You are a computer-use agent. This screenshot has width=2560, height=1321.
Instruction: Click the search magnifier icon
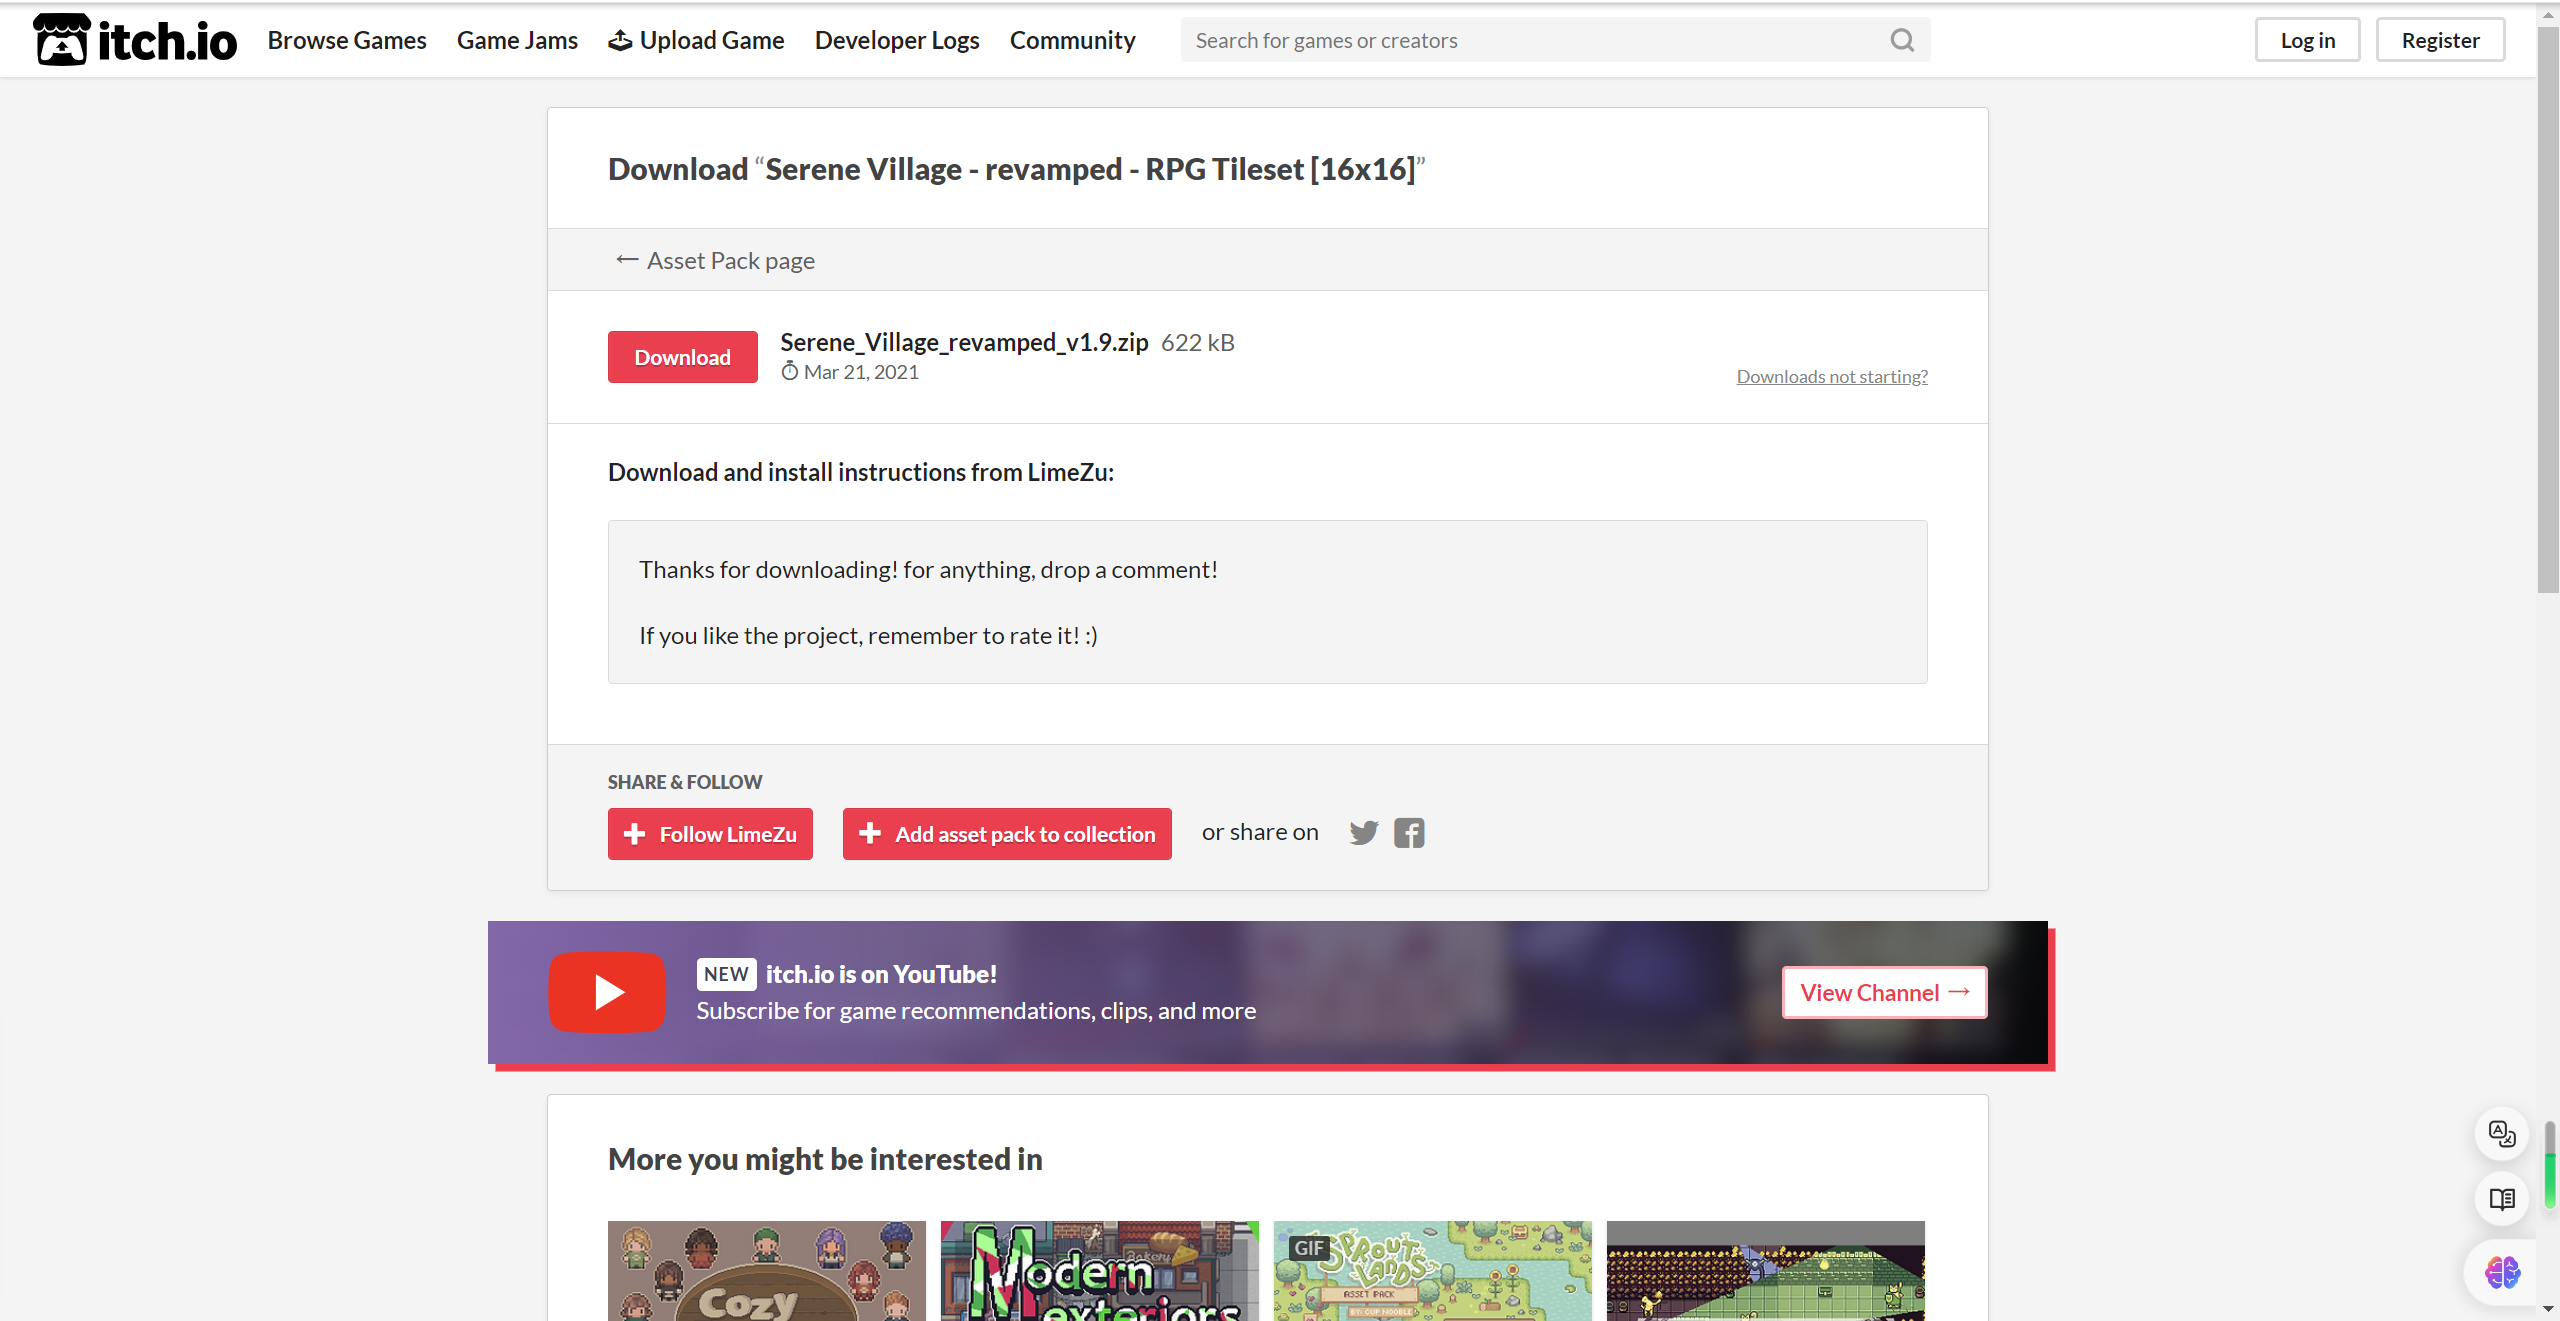pyautogui.click(x=1901, y=40)
